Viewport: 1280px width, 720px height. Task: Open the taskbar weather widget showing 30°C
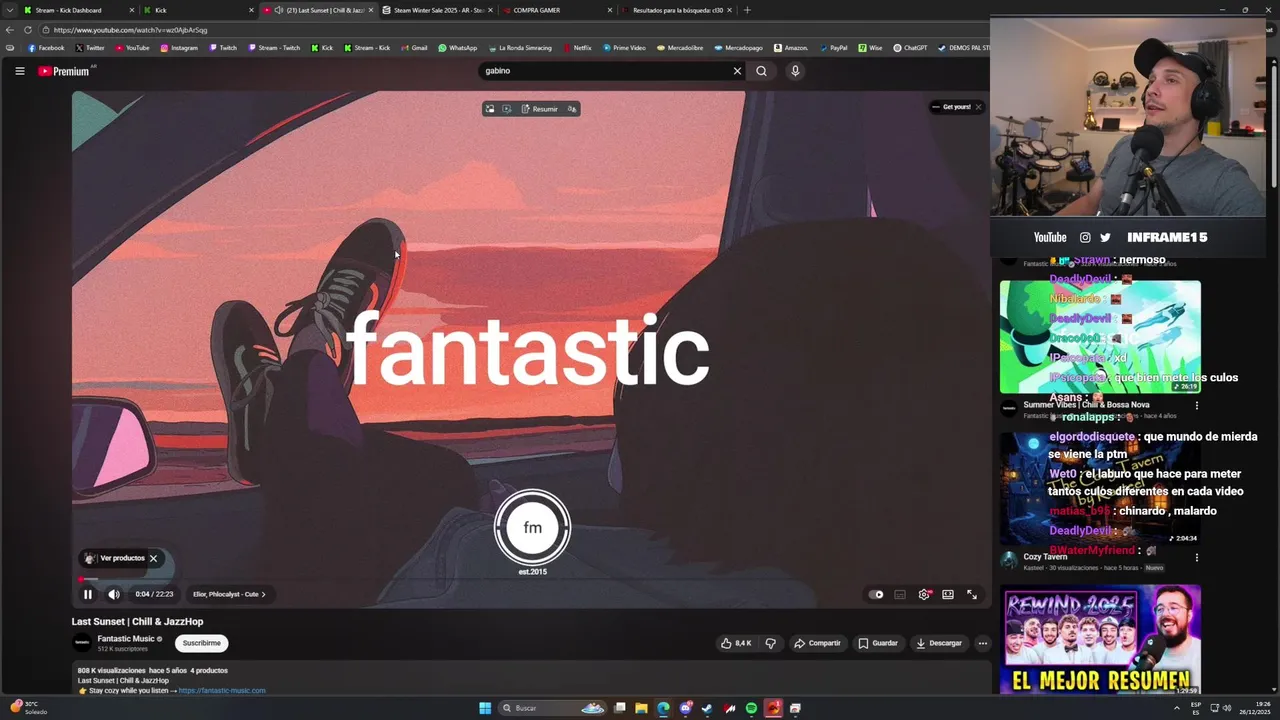(x=29, y=708)
